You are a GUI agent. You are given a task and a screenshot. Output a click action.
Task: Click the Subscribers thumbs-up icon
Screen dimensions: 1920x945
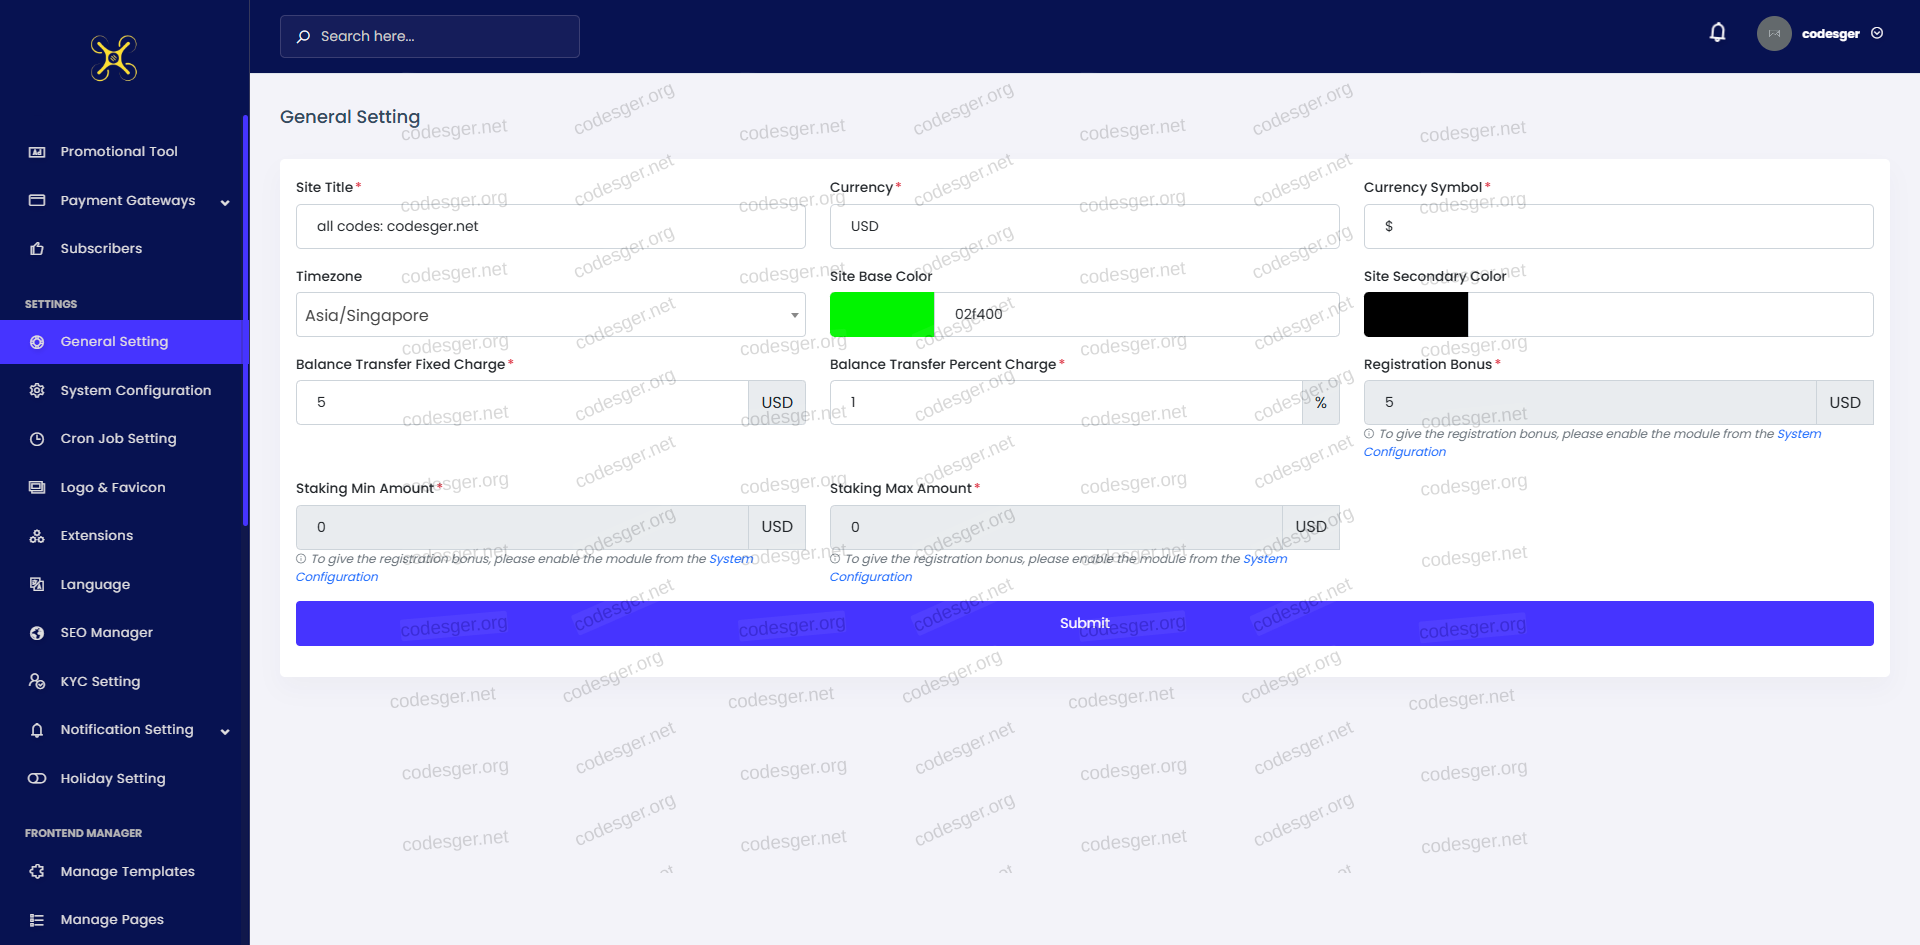[x=37, y=249]
